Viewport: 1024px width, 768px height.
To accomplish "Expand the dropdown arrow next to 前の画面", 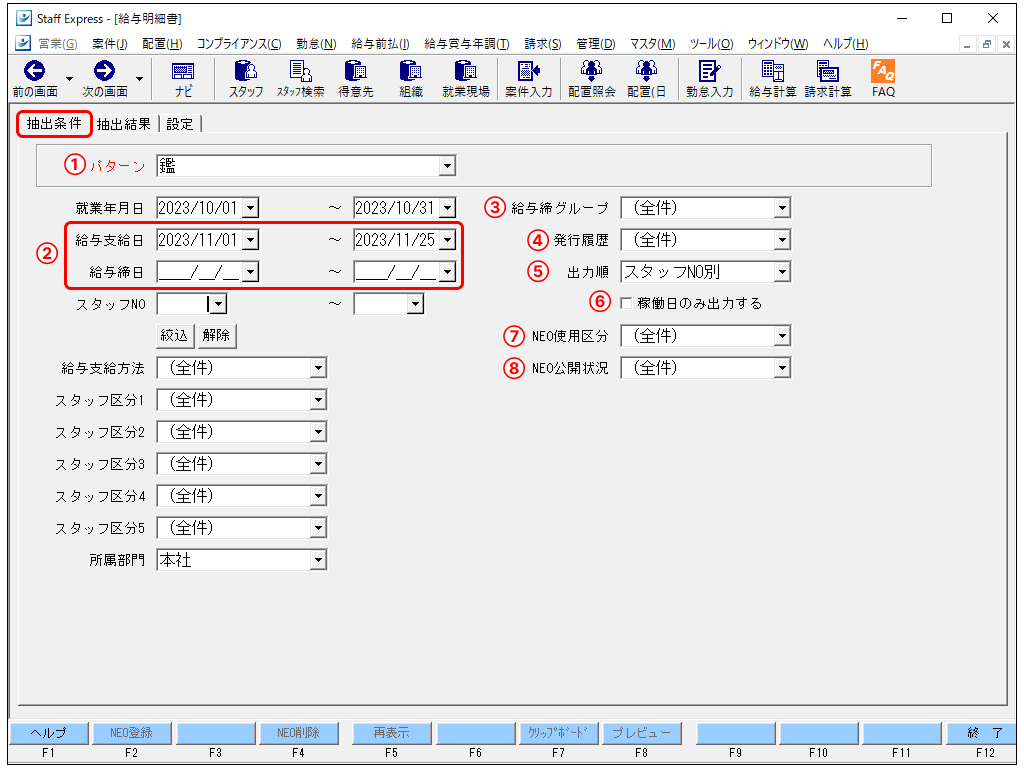I will pos(69,79).
